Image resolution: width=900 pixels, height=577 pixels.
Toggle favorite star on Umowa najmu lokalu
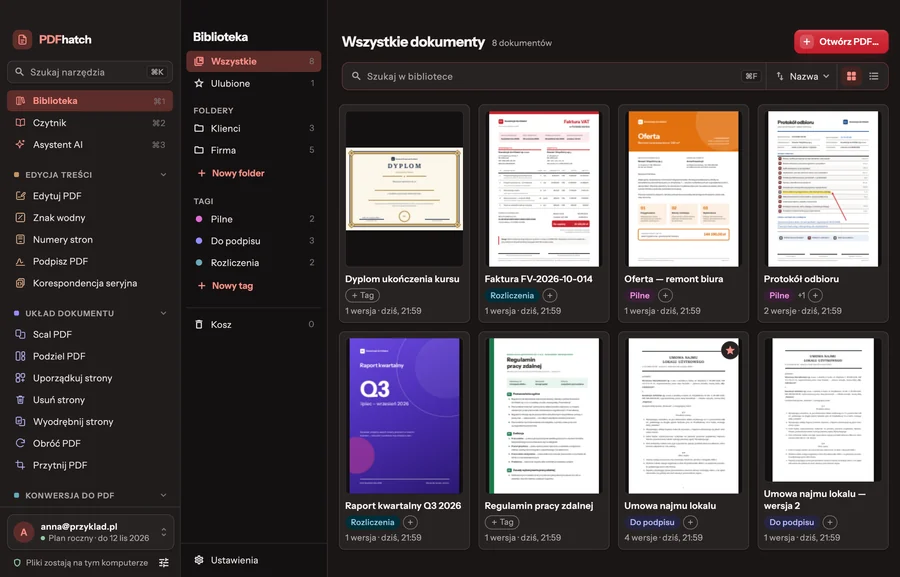click(x=730, y=350)
